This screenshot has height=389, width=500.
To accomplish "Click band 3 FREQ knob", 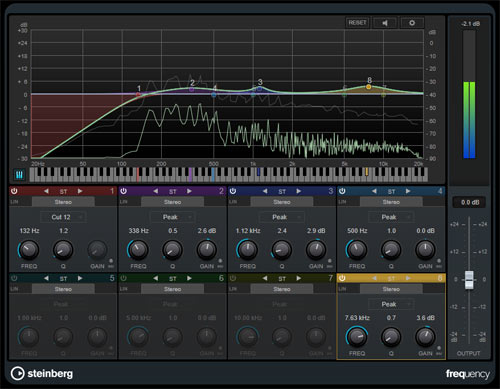I will (247, 250).
